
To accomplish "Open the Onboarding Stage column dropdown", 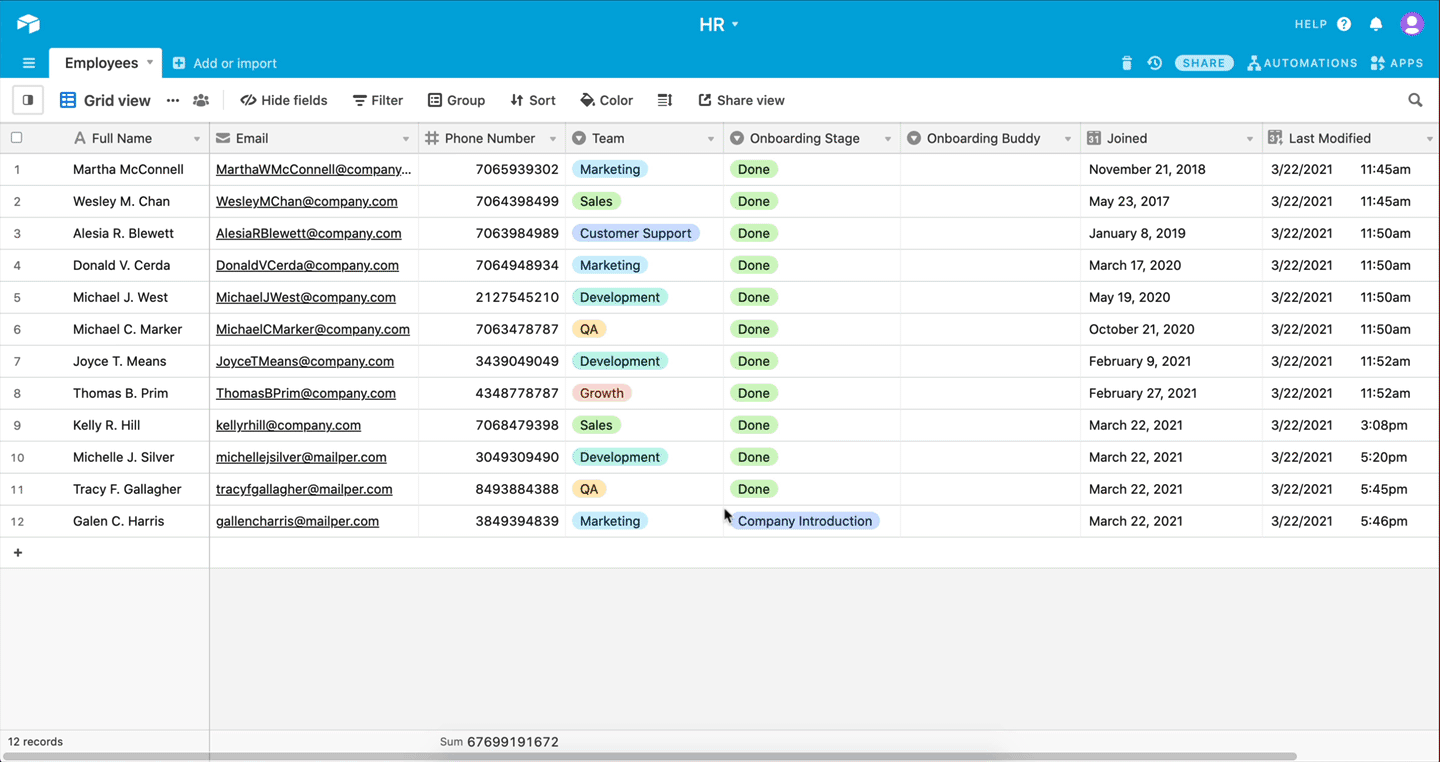I will coord(888,139).
